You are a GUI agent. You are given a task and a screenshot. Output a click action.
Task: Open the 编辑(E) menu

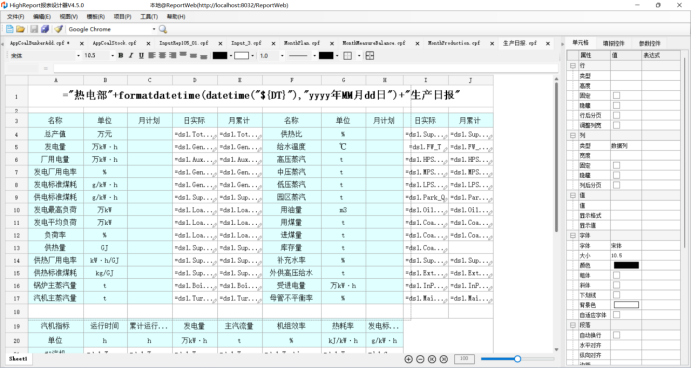(42, 17)
